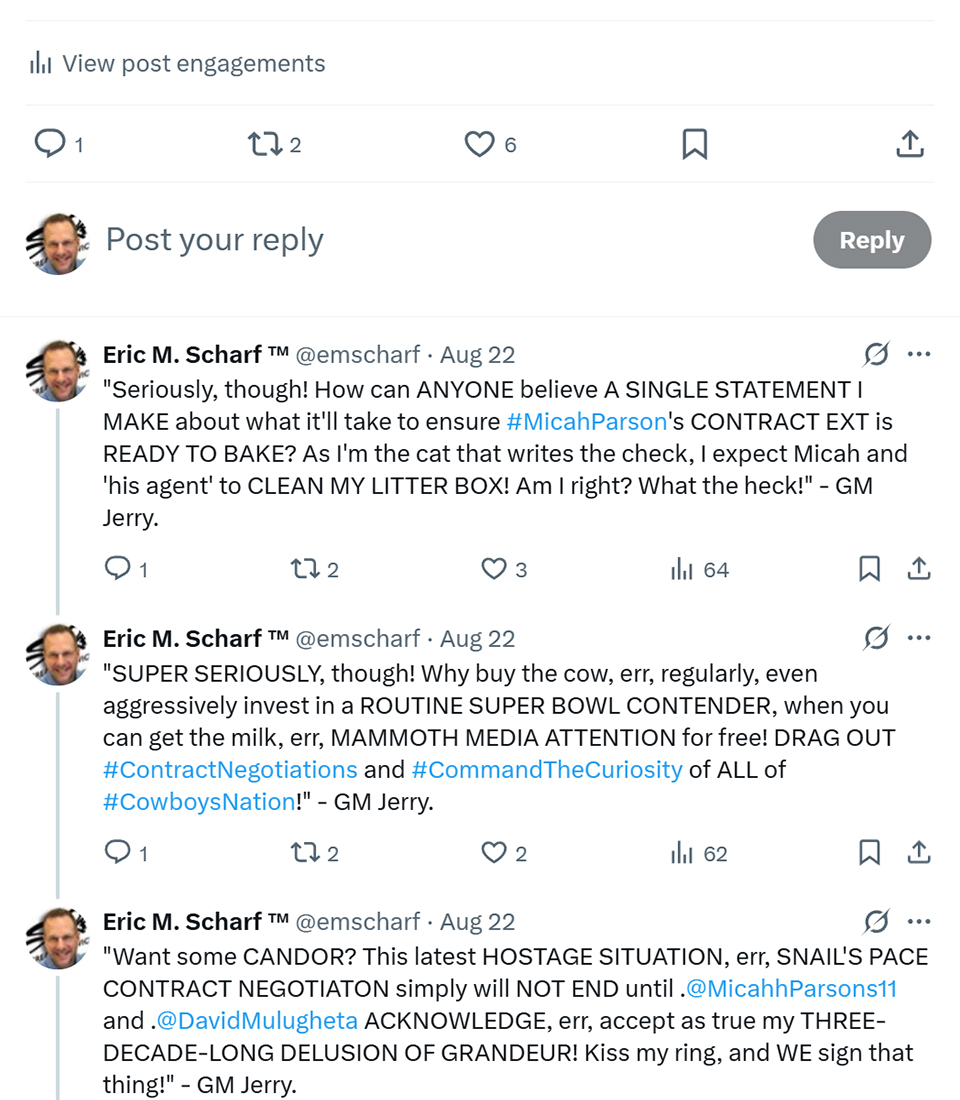Click Grok icon on the first reply
This screenshot has height=1100, width=960.
pyautogui.click(x=876, y=354)
